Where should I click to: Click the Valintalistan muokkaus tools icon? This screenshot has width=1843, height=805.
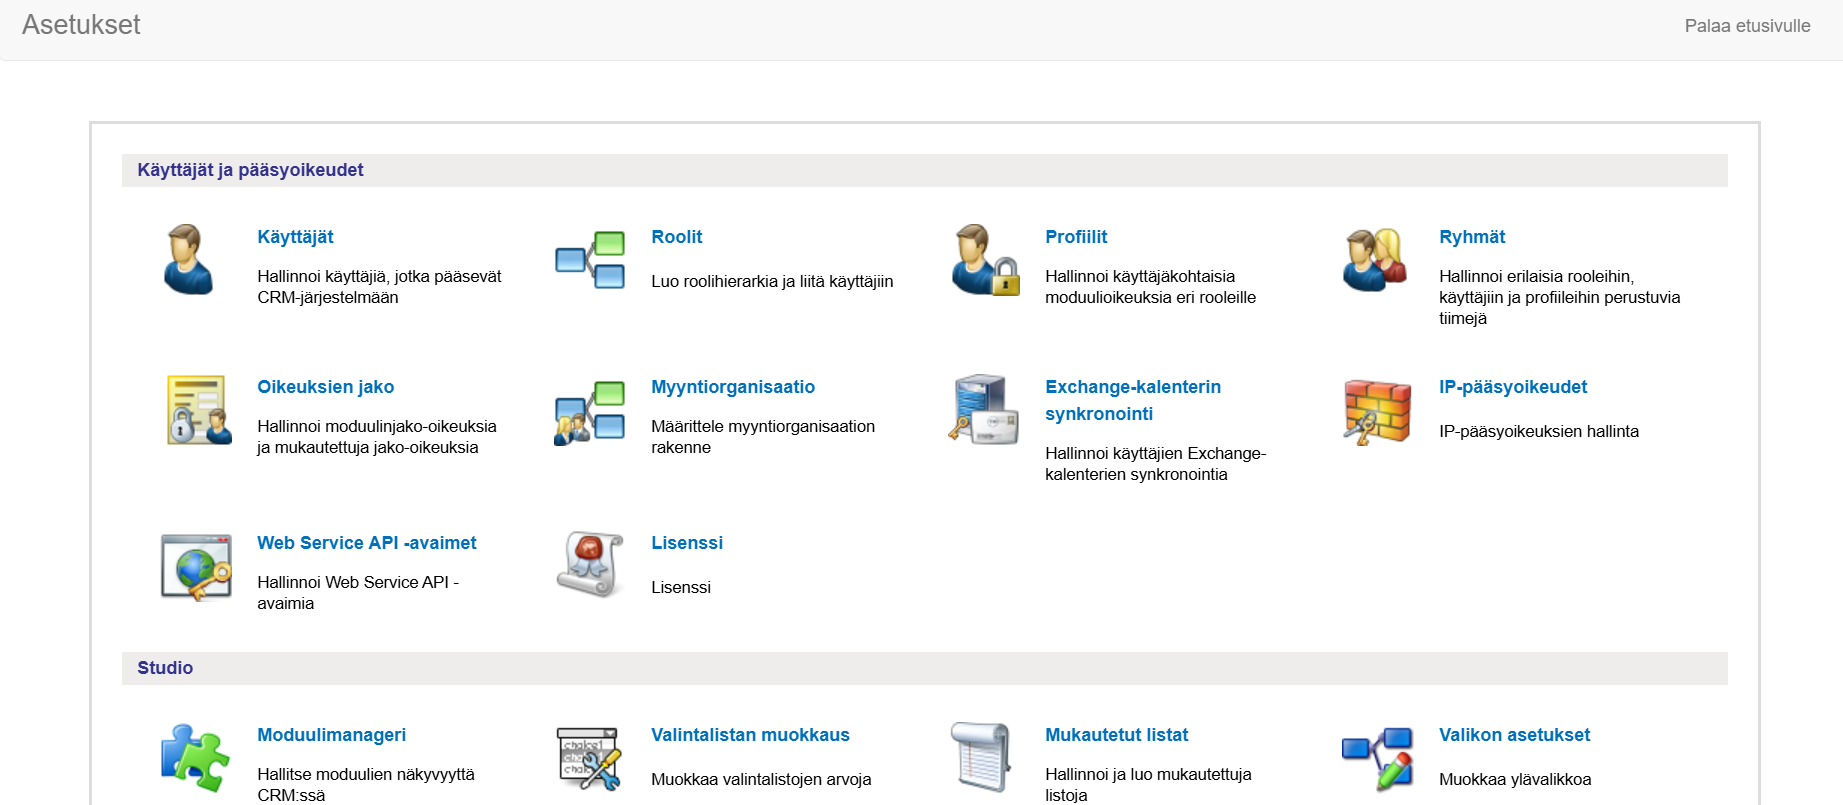point(589,758)
